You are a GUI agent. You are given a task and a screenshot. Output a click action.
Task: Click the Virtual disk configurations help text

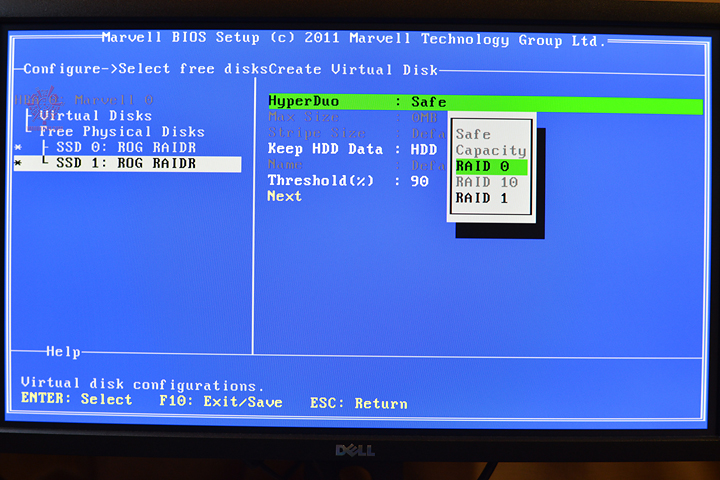tap(143, 384)
